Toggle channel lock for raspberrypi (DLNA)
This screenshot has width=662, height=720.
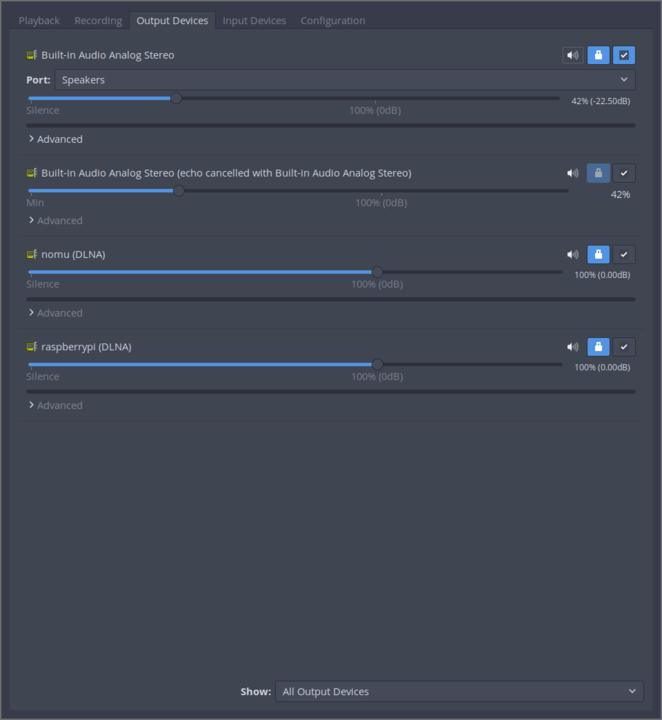tap(598, 347)
